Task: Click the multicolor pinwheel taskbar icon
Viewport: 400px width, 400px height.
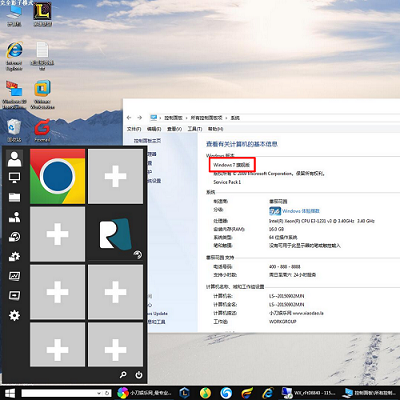Action: (123, 393)
